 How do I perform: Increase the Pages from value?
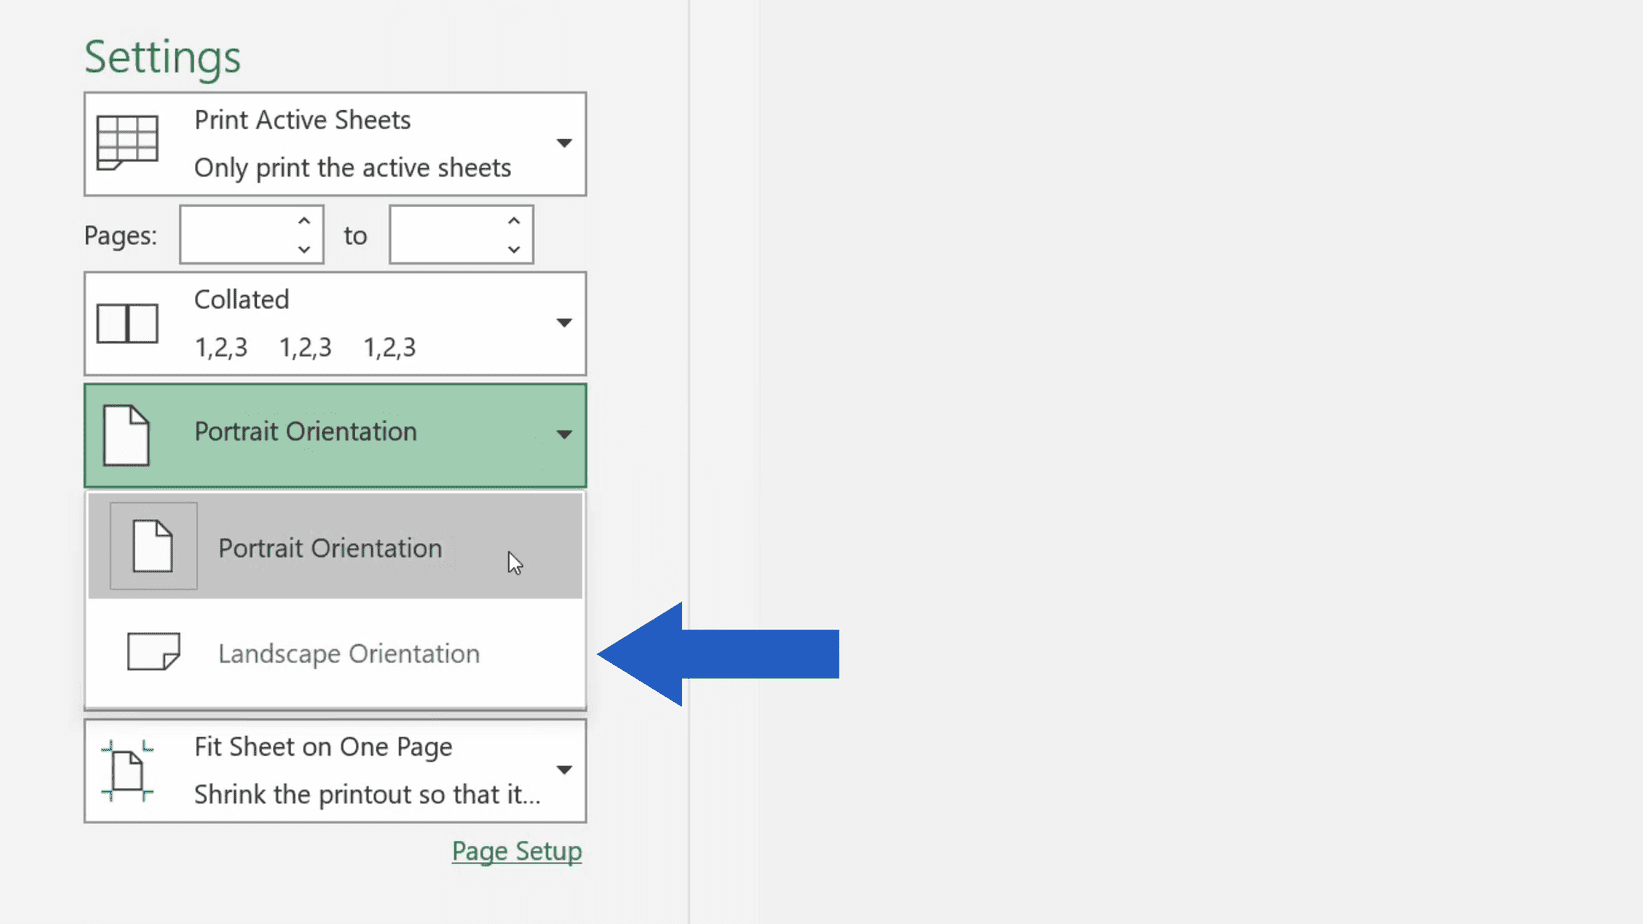(x=304, y=221)
